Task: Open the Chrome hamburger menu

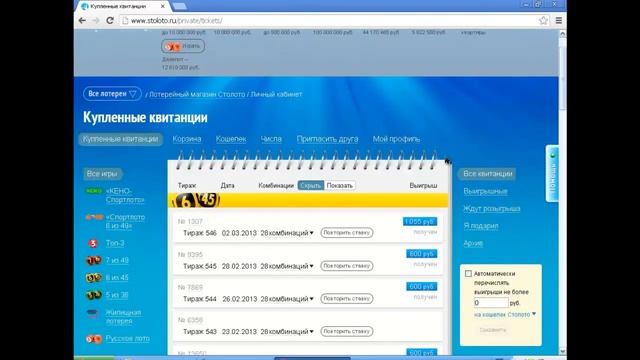Action: pyautogui.click(x=559, y=20)
